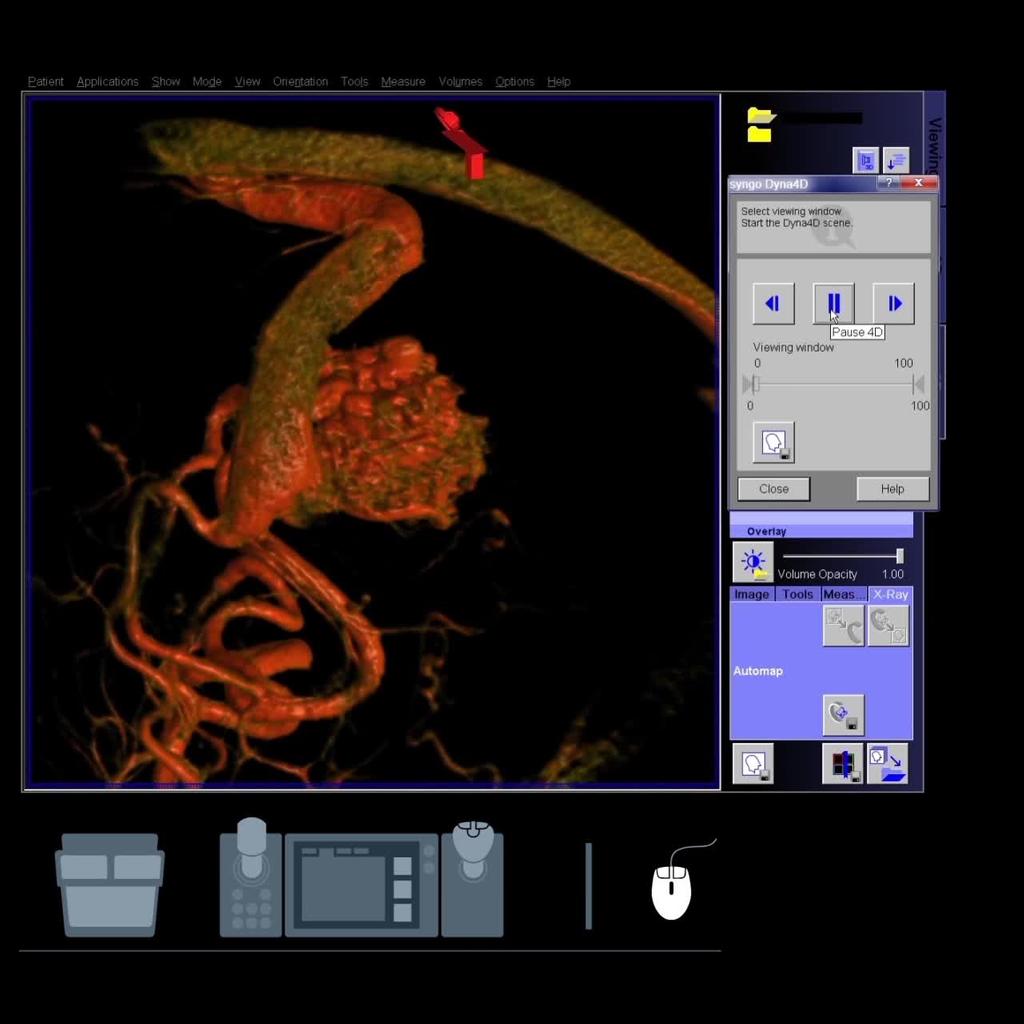
Task: Click the 3D volume icon below the folder
Action: click(x=865, y=160)
